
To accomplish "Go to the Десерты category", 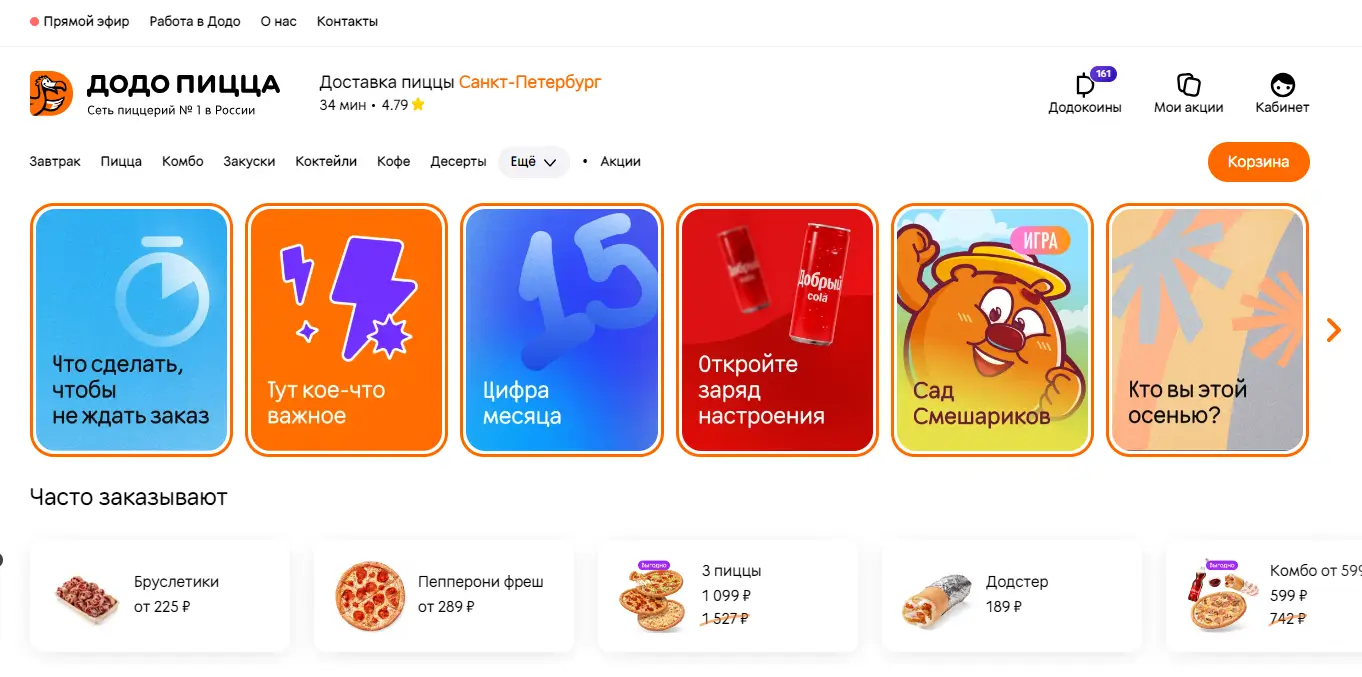I will click(x=458, y=162).
